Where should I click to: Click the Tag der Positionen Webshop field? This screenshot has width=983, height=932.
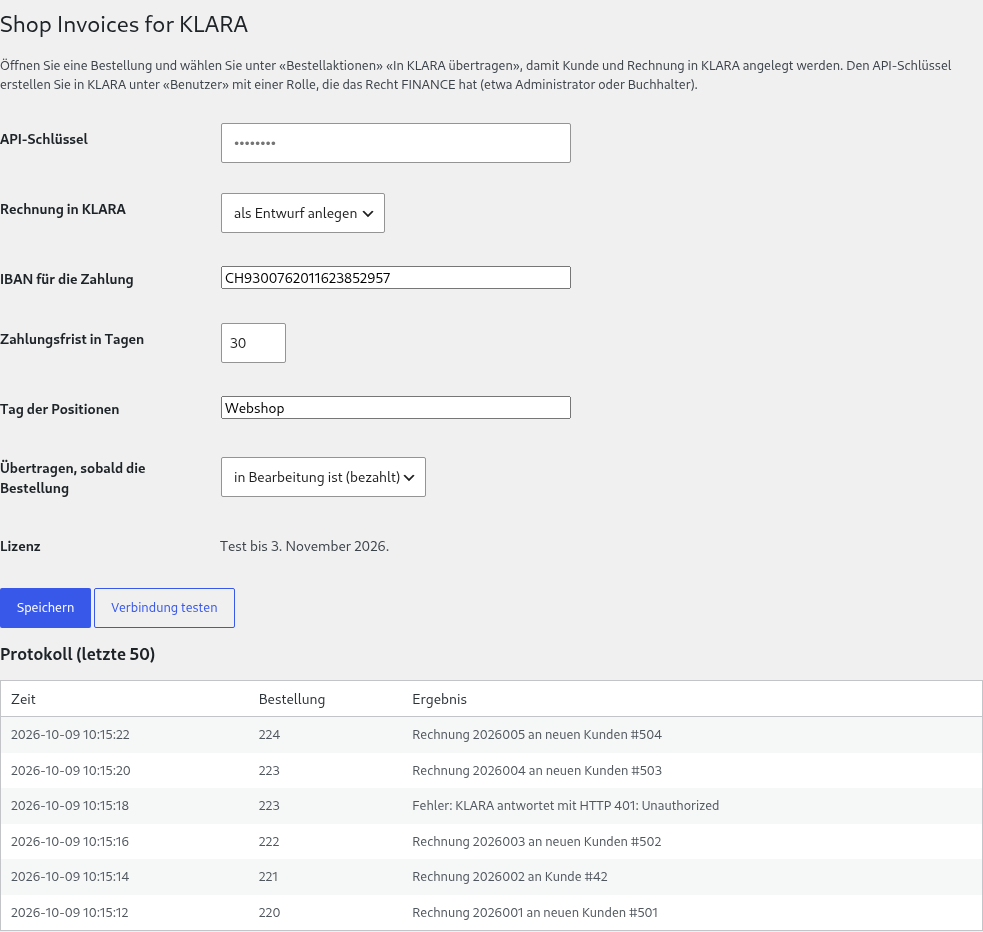click(396, 407)
